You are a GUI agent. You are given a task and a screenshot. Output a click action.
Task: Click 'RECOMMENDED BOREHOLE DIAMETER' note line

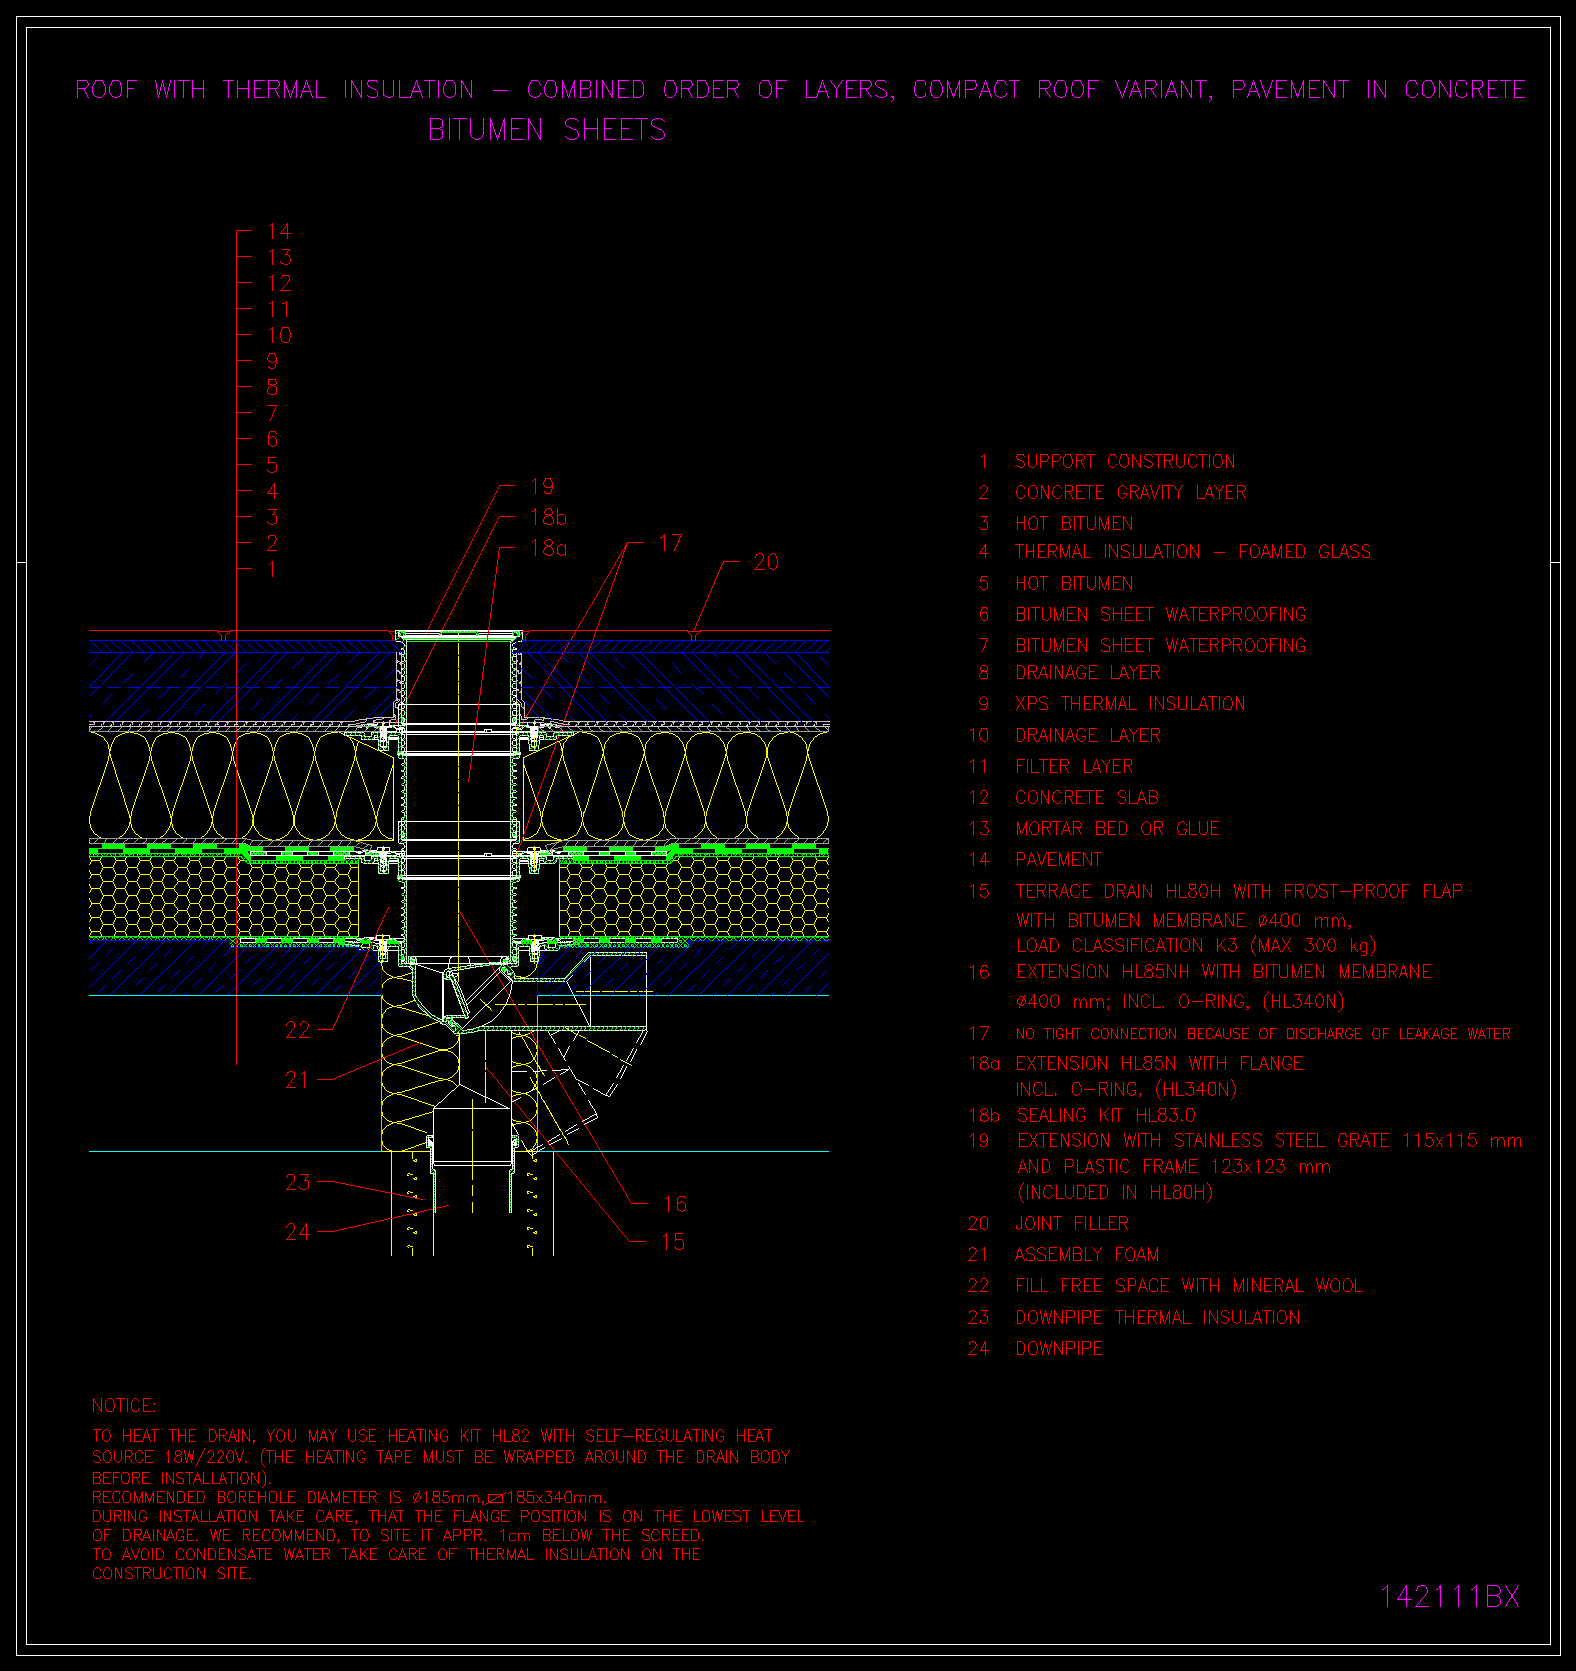point(349,1497)
